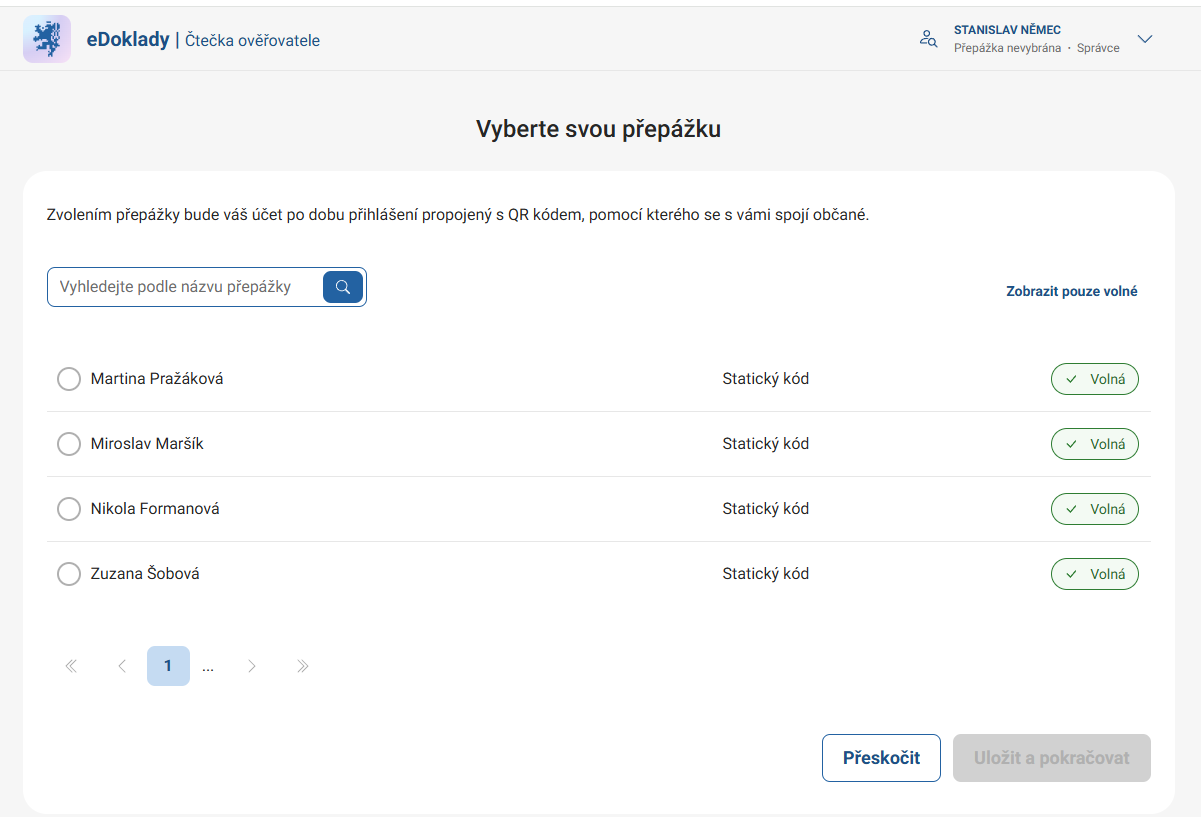Expand the Stanislav Němec account dropdown chevron

pos(1145,39)
